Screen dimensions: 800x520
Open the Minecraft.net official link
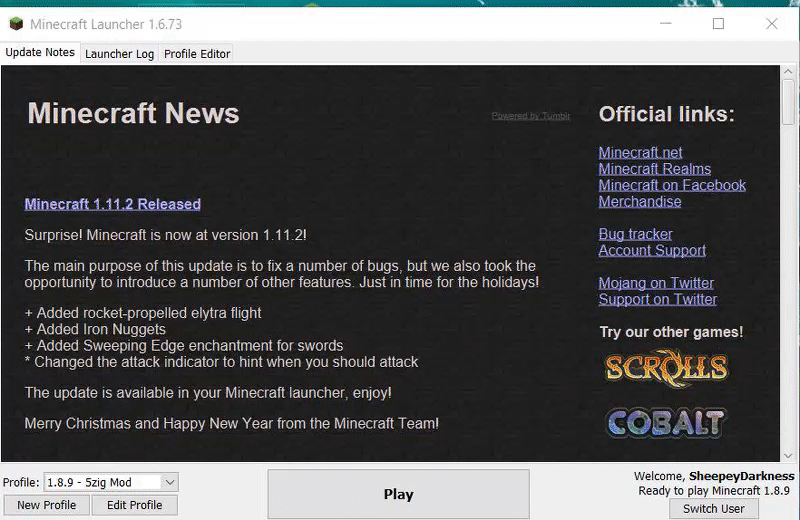click(640, 153)
